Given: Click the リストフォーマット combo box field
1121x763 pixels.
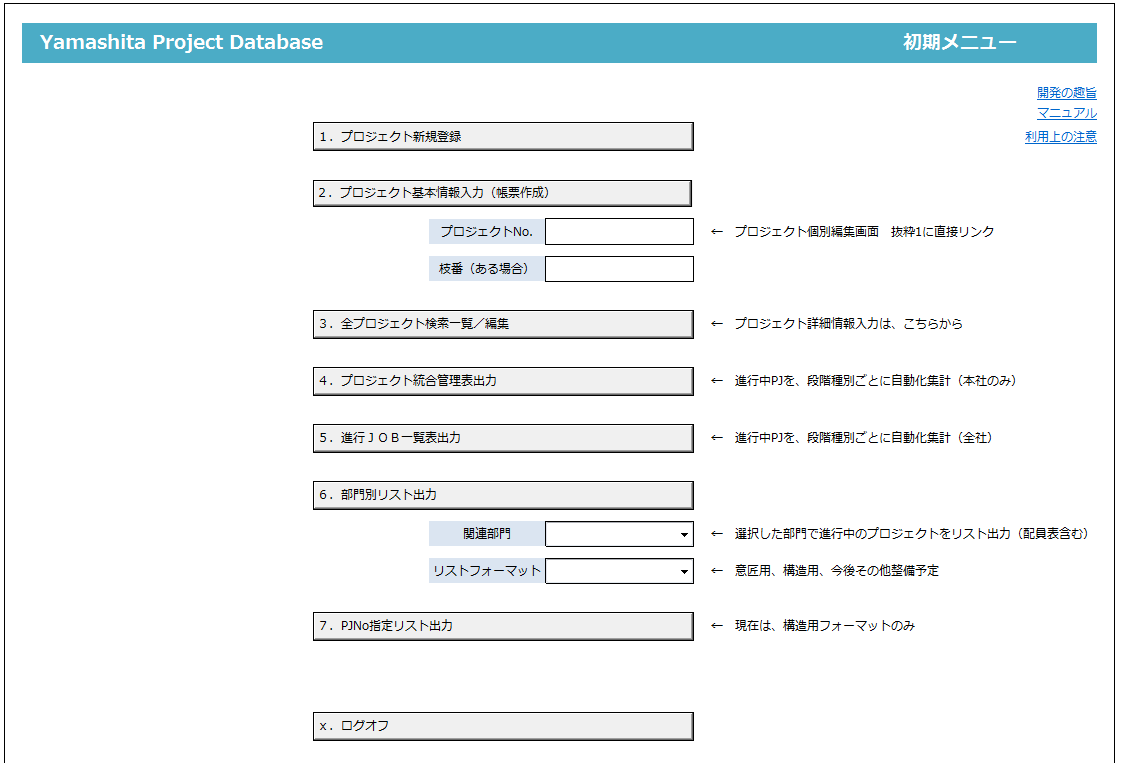Looking at the screenshot, I should click(x=619, y=571).
